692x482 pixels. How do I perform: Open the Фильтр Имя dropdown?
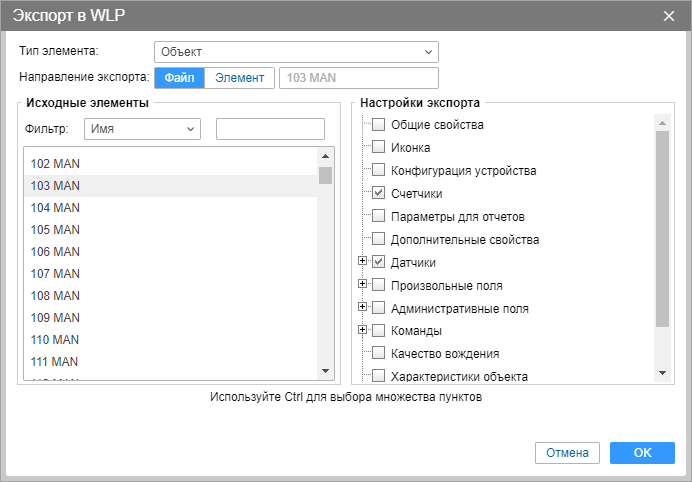coord(142,129)
